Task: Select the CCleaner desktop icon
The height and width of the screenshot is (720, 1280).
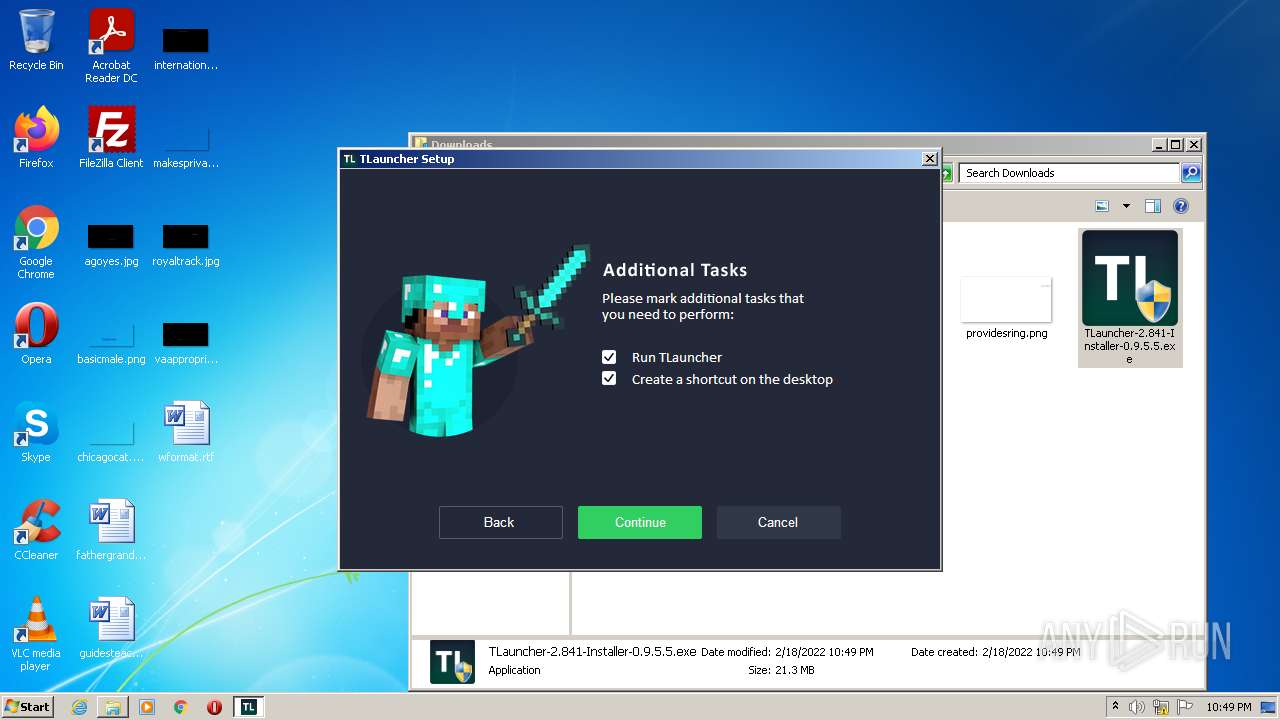Action: click(36, 530)
